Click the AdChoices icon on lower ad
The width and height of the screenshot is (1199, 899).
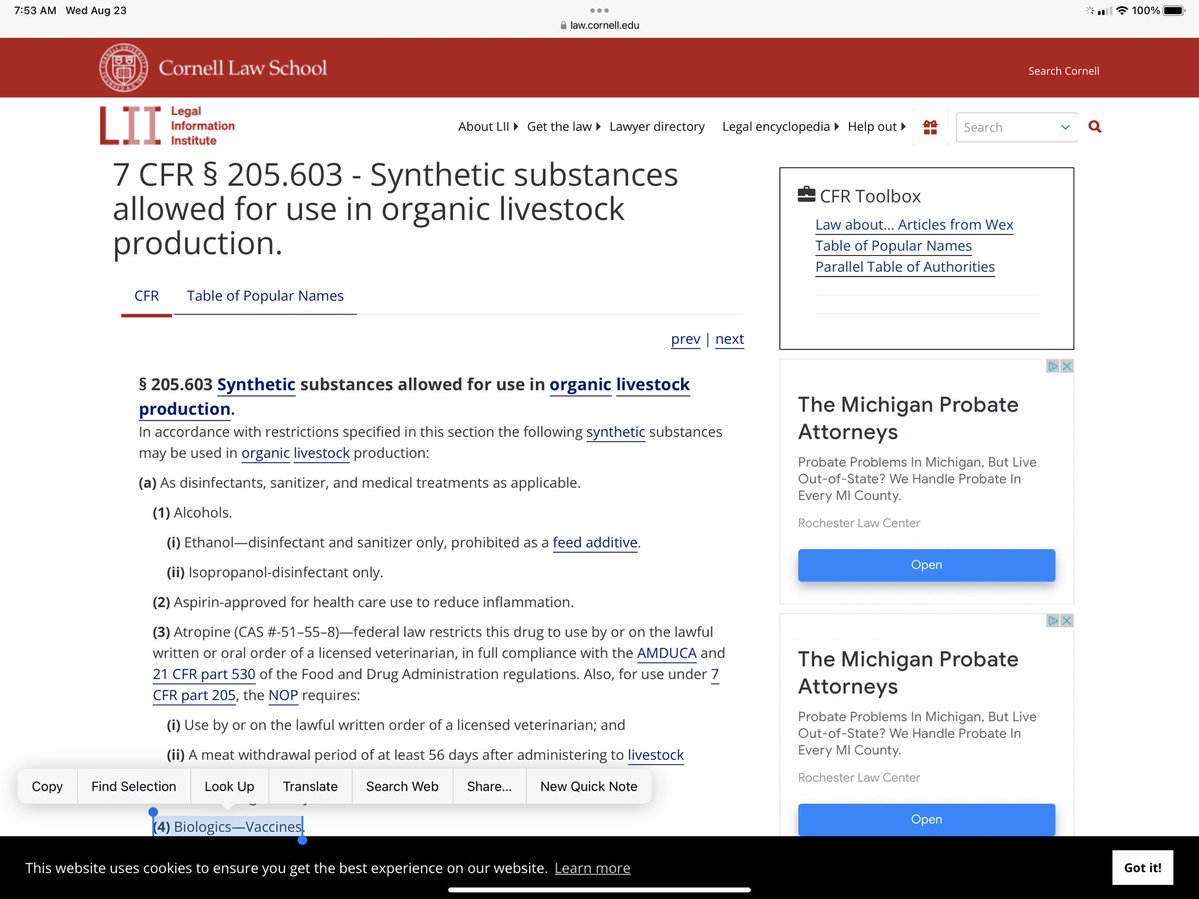click(1053, 621)
